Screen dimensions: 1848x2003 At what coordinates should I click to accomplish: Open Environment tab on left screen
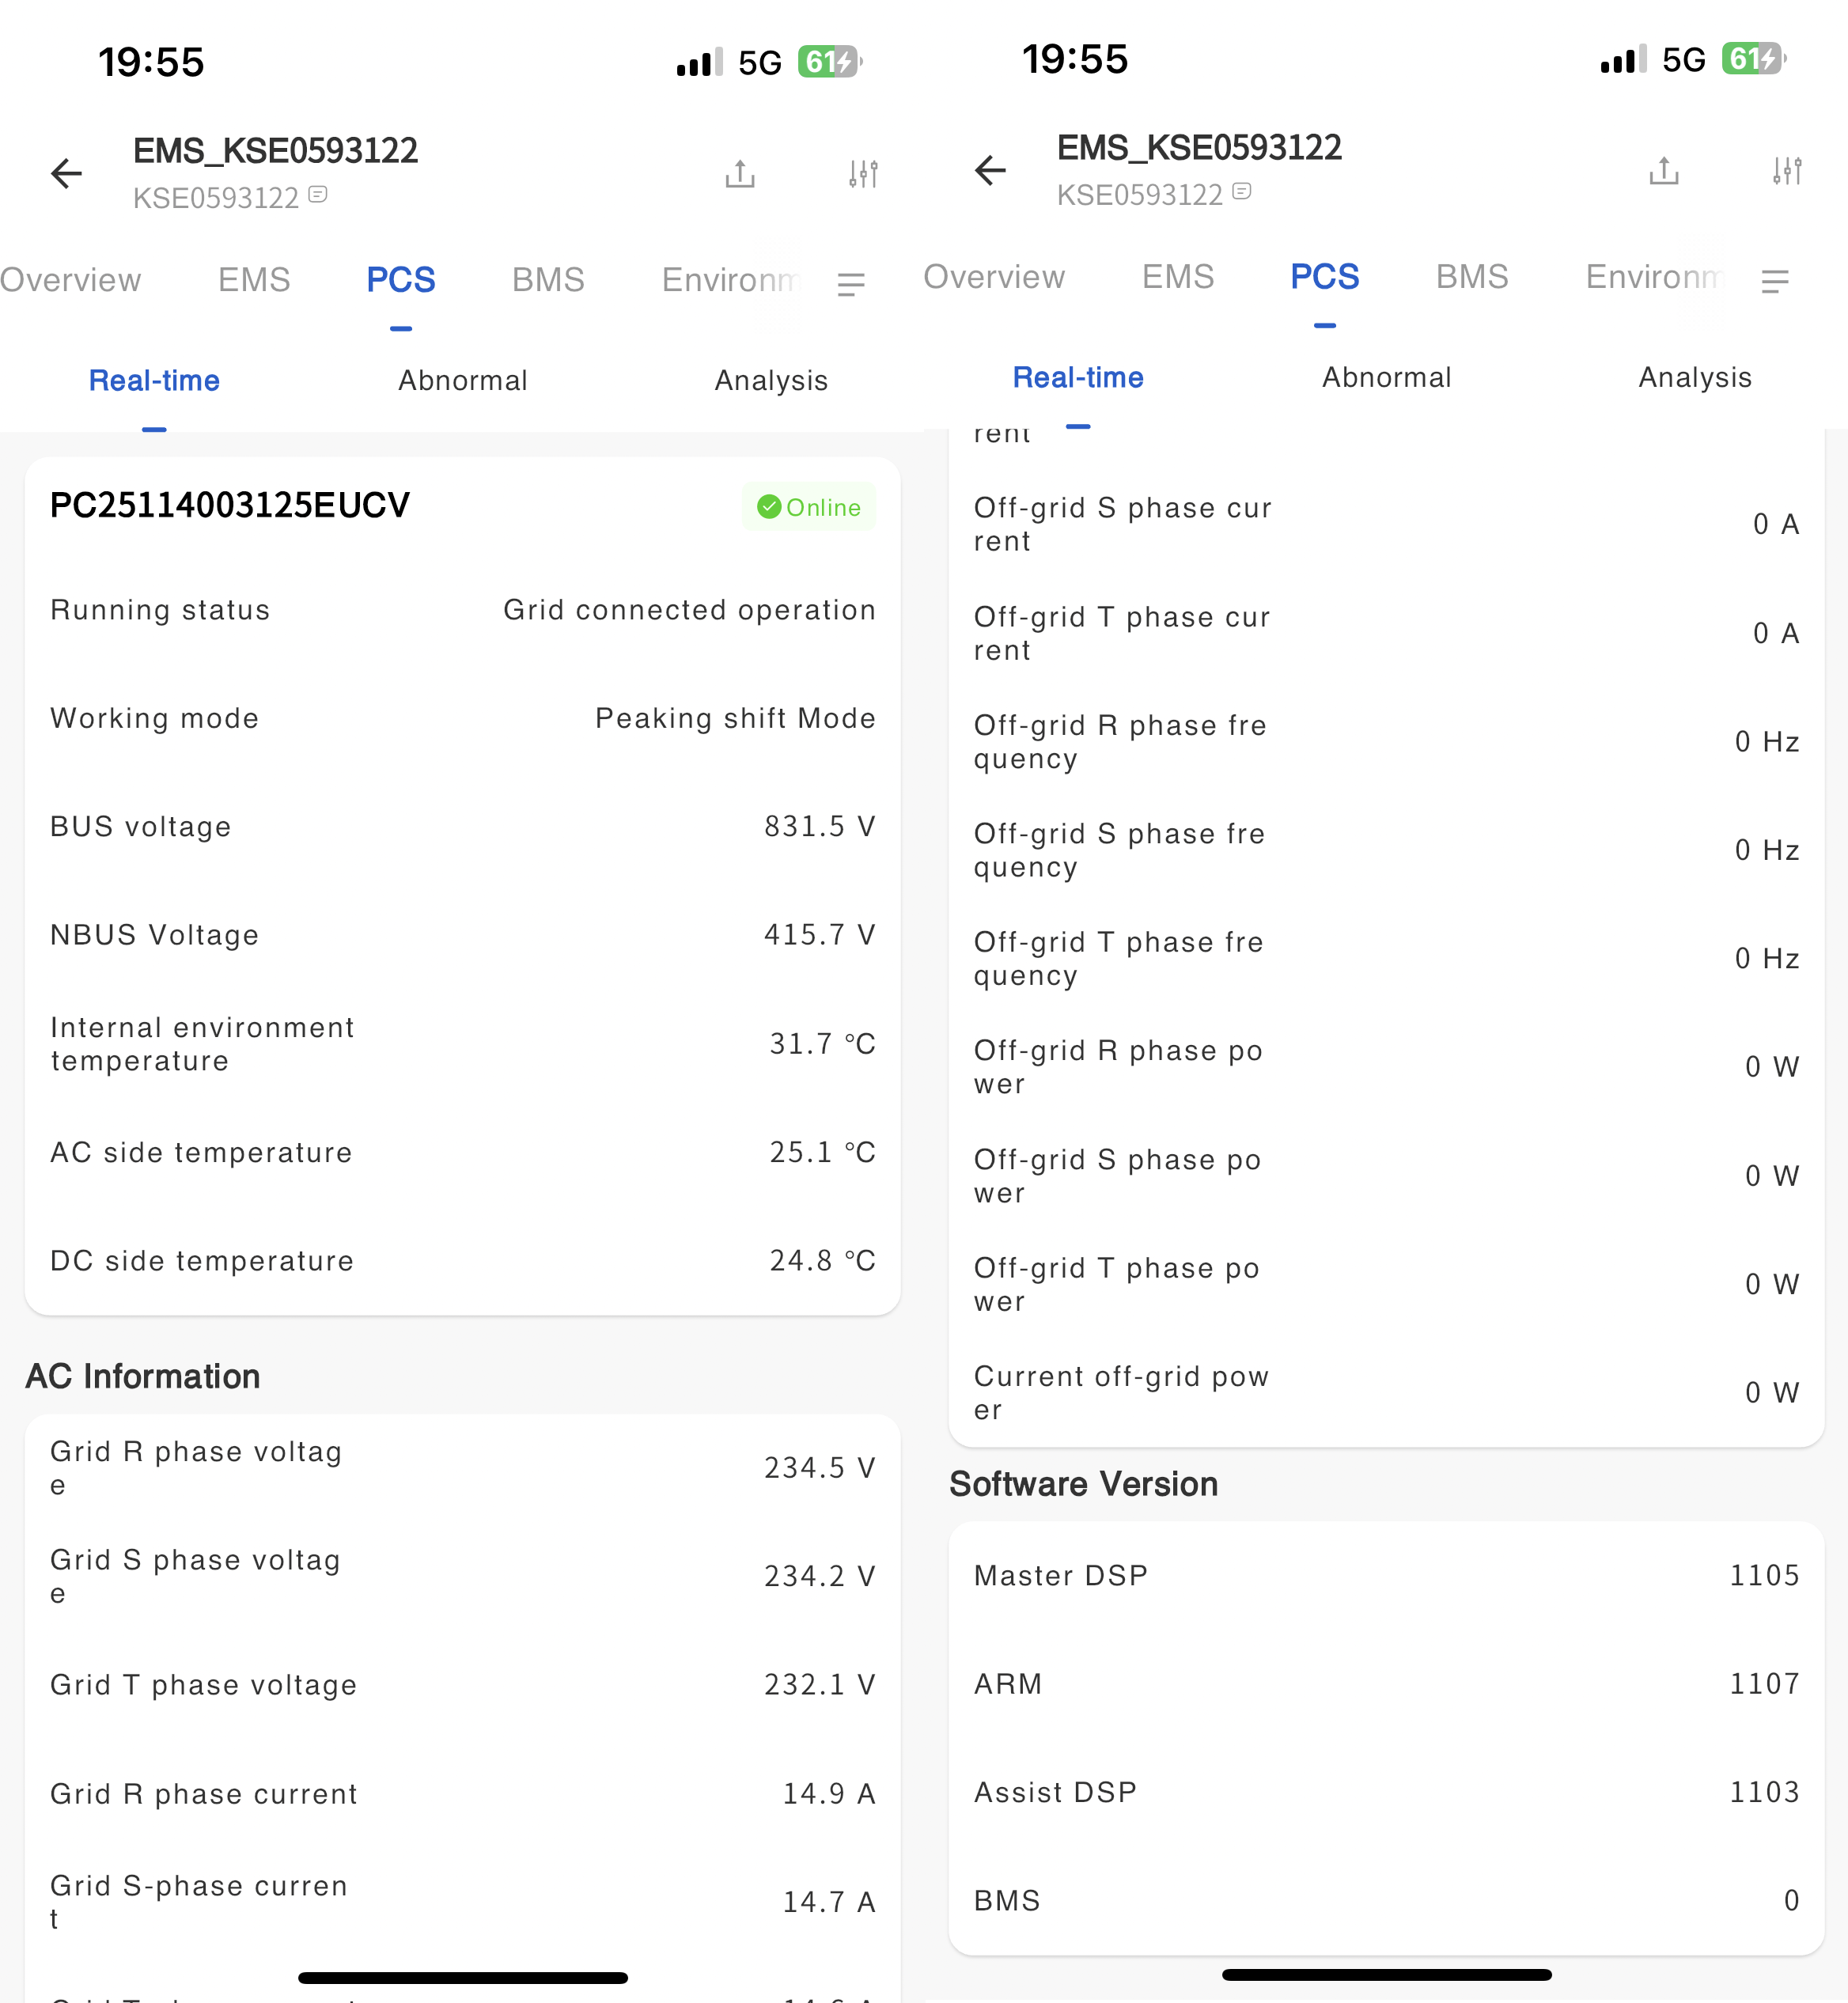(x=730, y=280)
